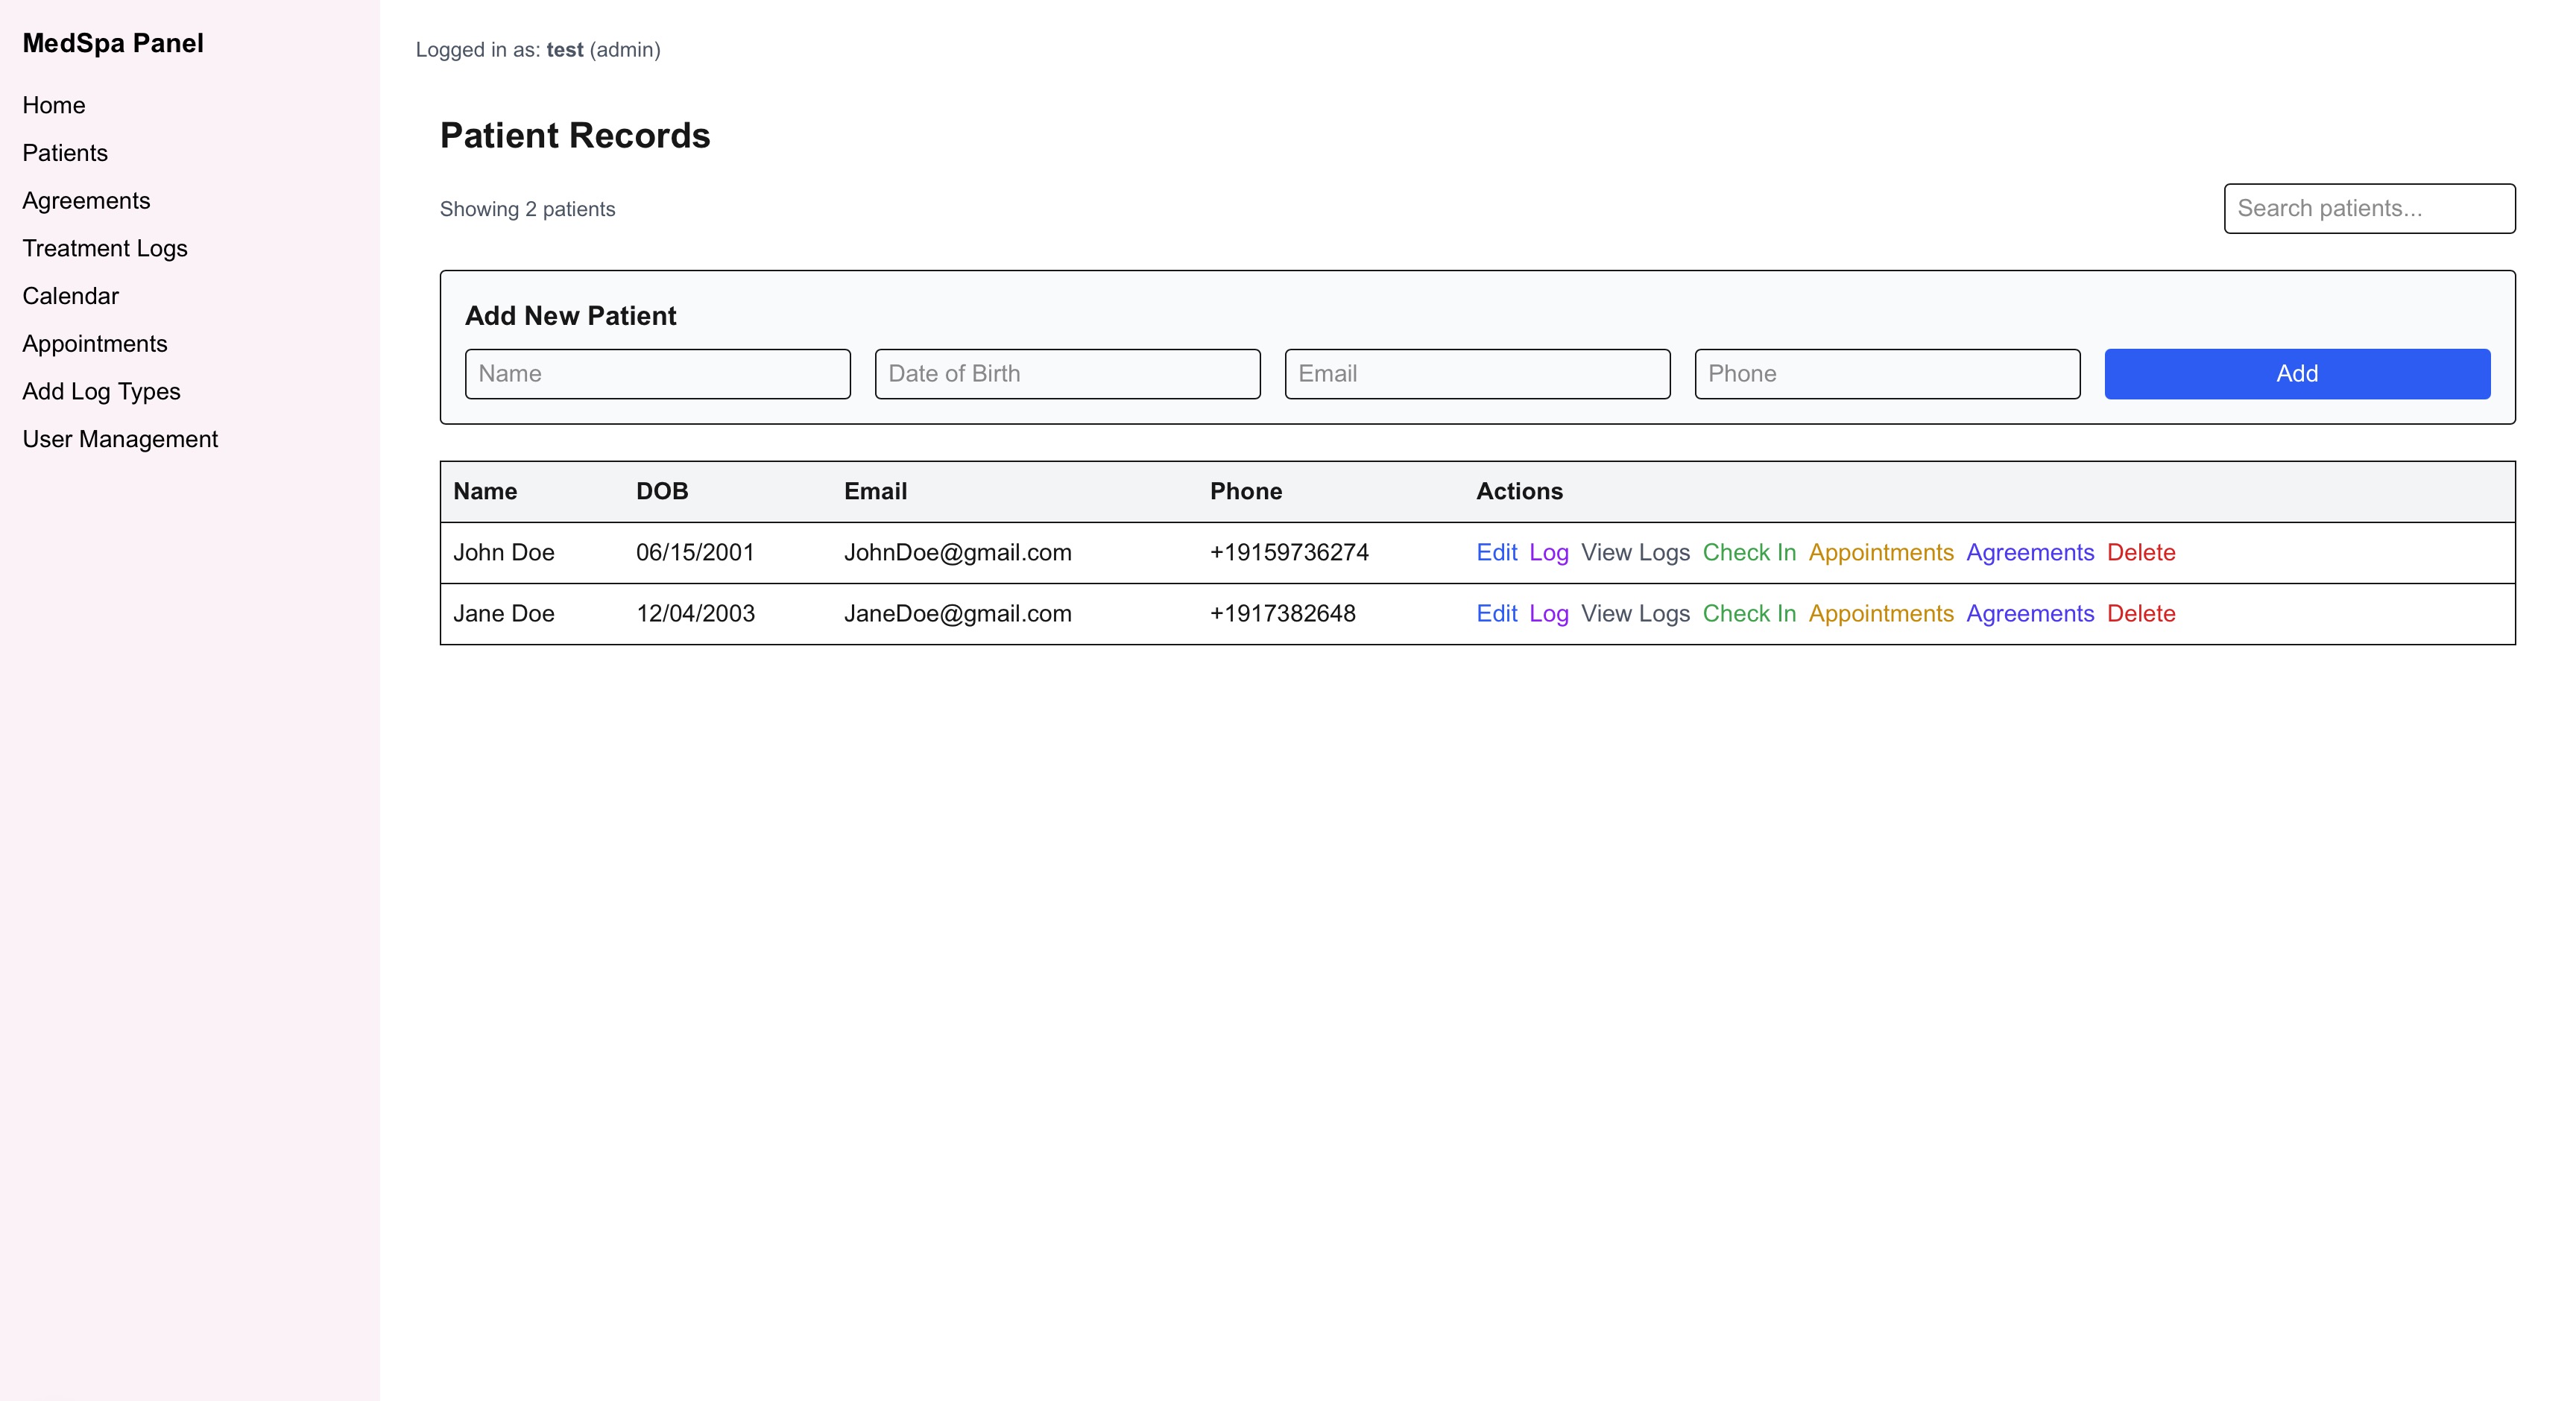Image resolution: width=2576 pixels, height=1401 pixels.
Task: Open Agreements for Jane Doe
Action: [x=2030, y=613]
